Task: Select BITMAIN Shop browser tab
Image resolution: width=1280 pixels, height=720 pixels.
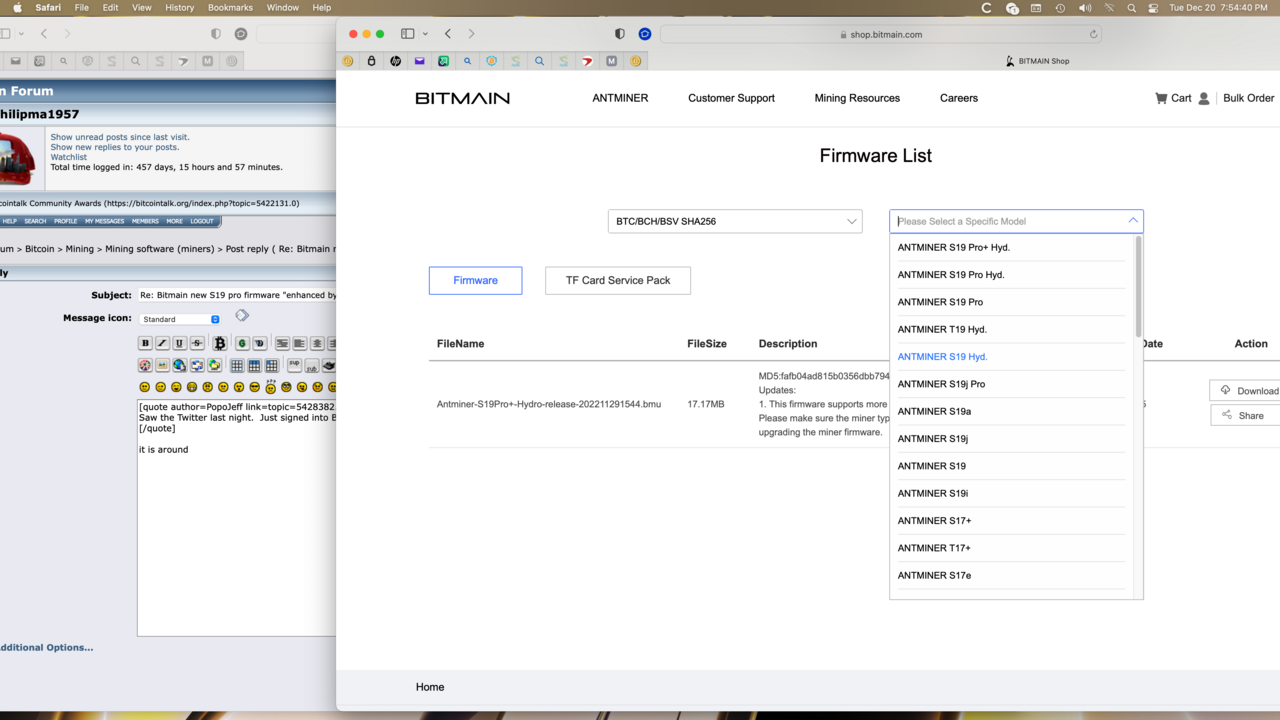Action: [x=1037, y=61]
